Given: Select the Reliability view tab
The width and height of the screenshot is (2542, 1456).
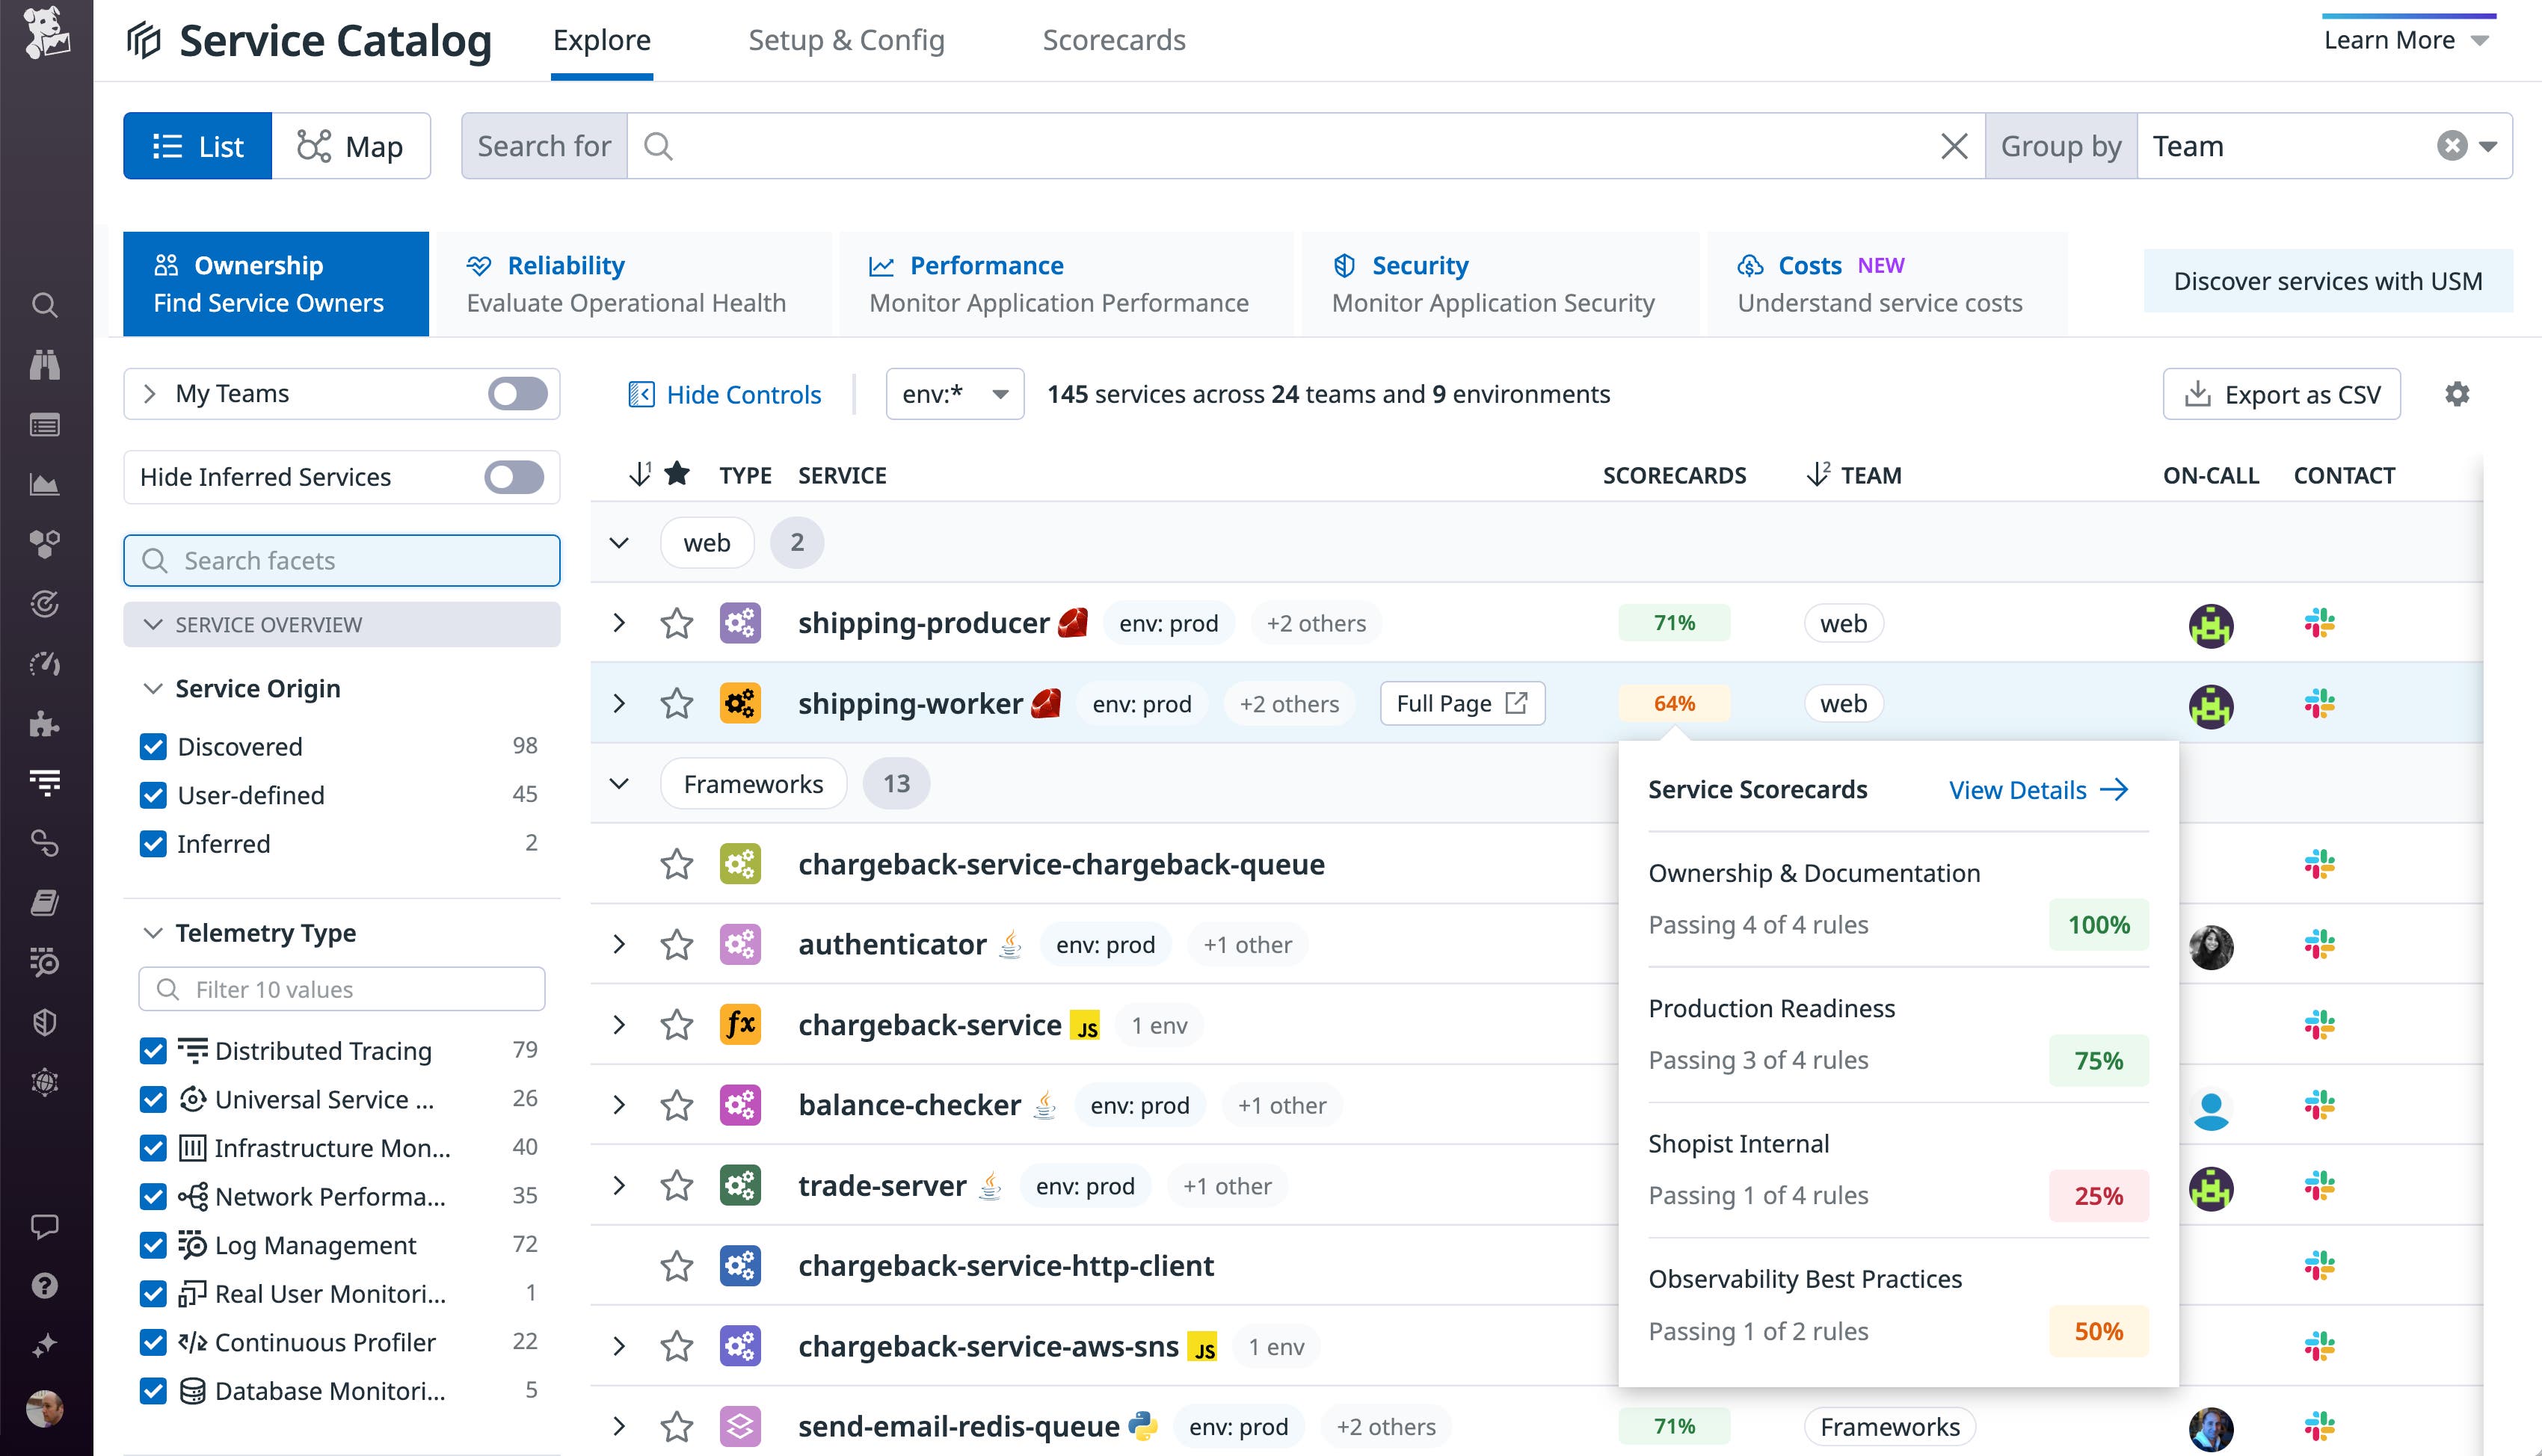Looking at the screenshot, I should coord(626,284).
